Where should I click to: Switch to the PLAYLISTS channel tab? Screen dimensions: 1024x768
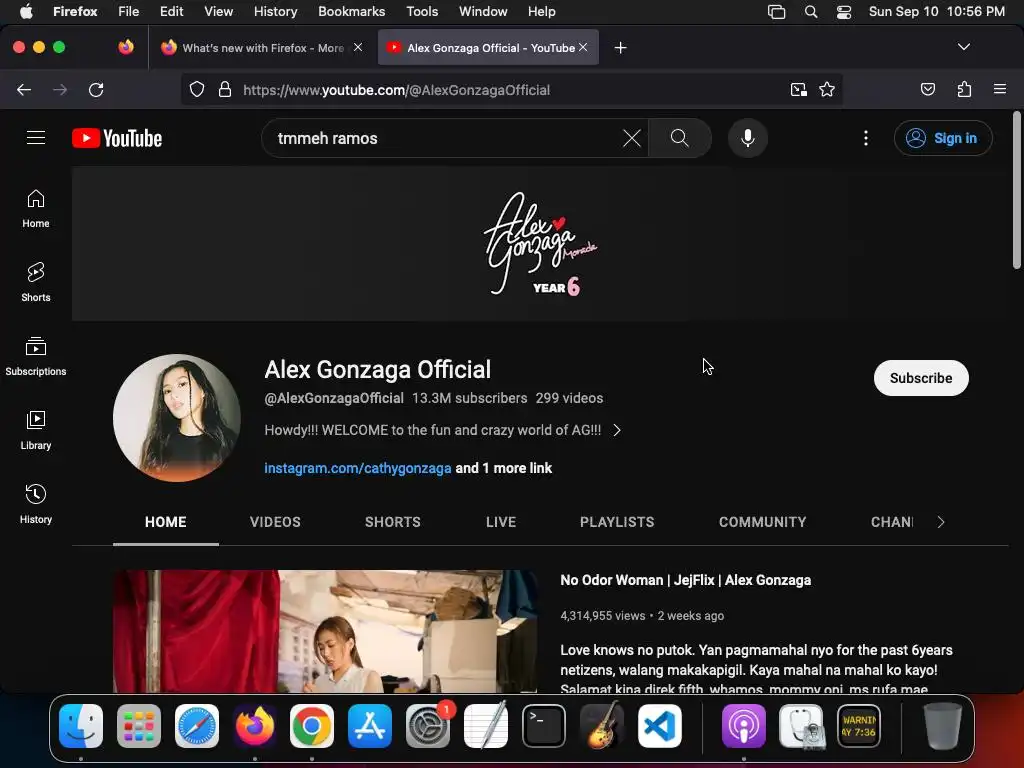(617, 522)
